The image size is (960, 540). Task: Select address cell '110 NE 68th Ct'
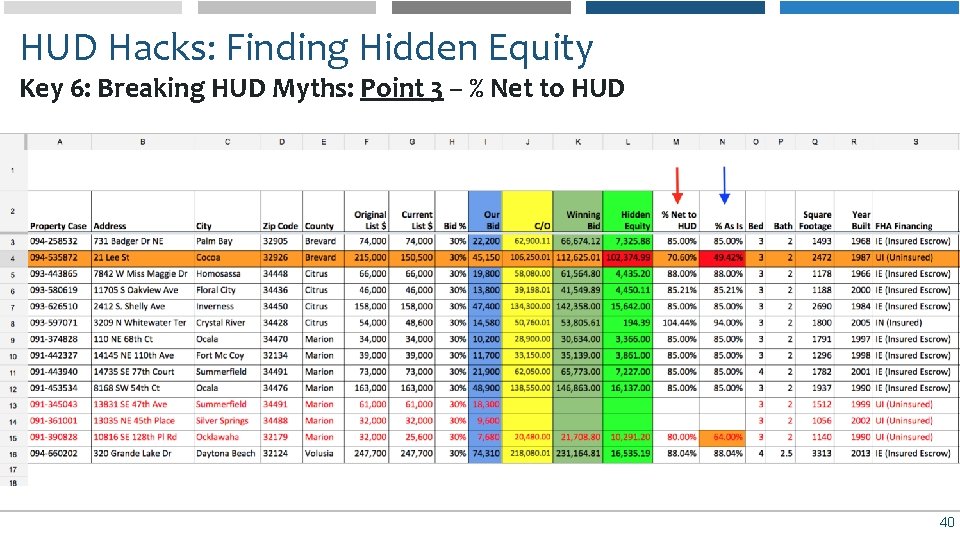pos(143,339)
